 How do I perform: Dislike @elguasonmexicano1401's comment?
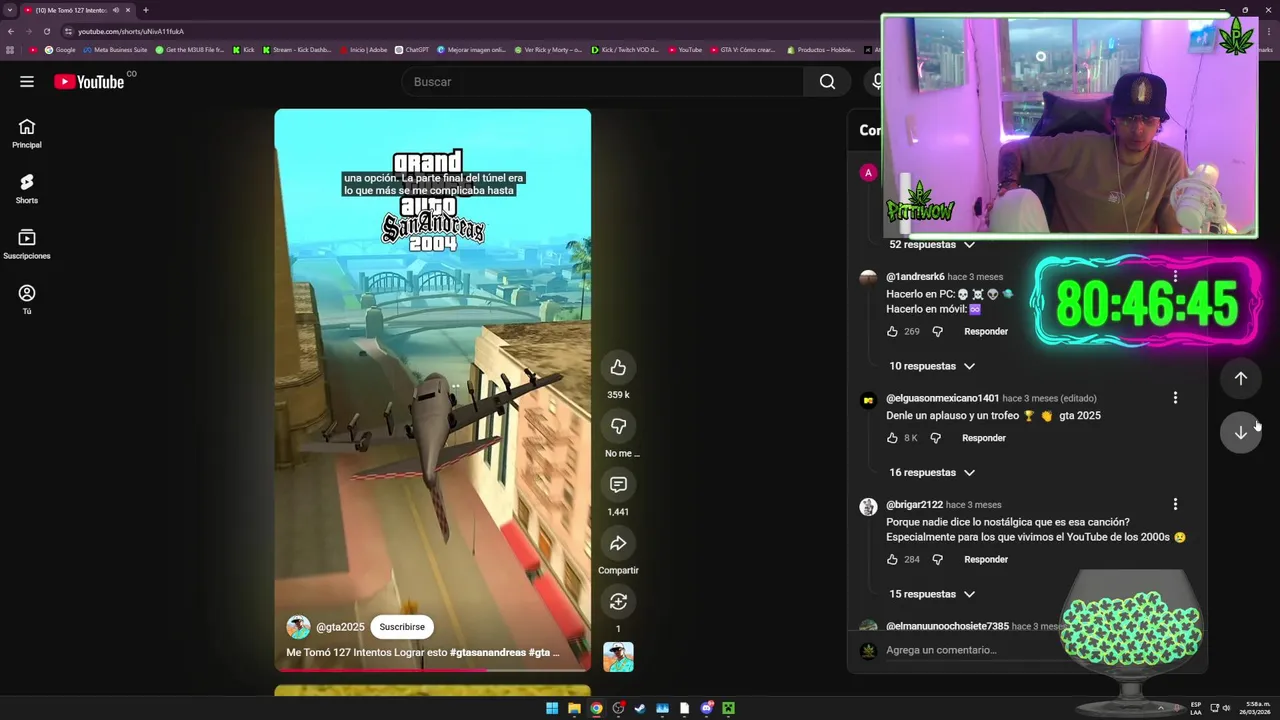[x=935, y=438]
